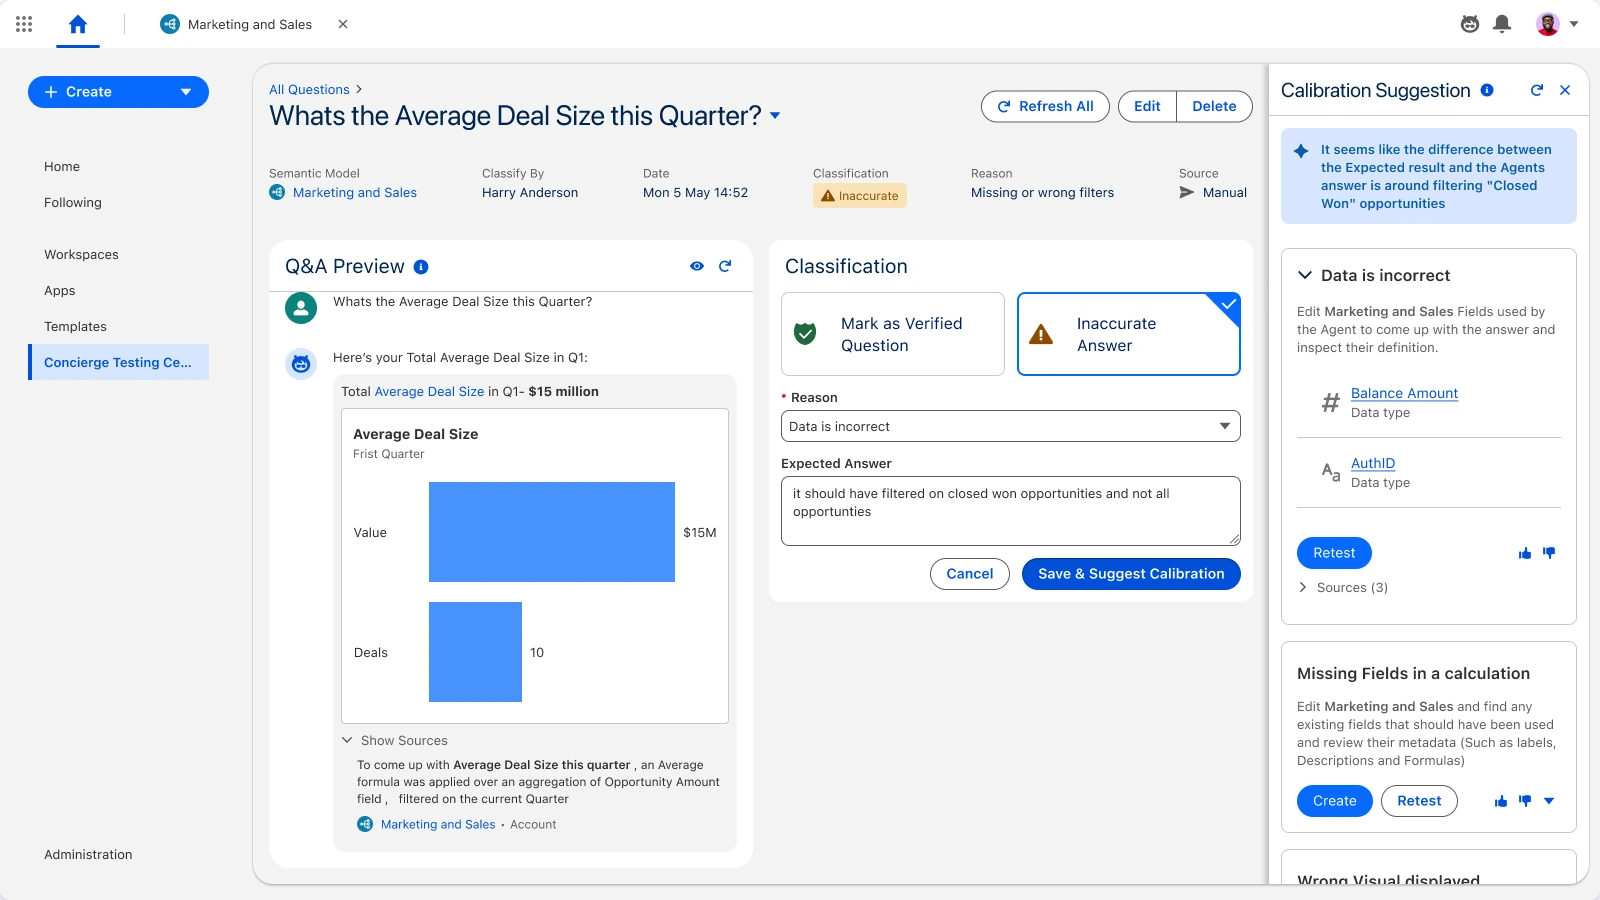Click the Marketing and Sales tab icon
This screenshot has height=900, width=1600.
(170, 24)
